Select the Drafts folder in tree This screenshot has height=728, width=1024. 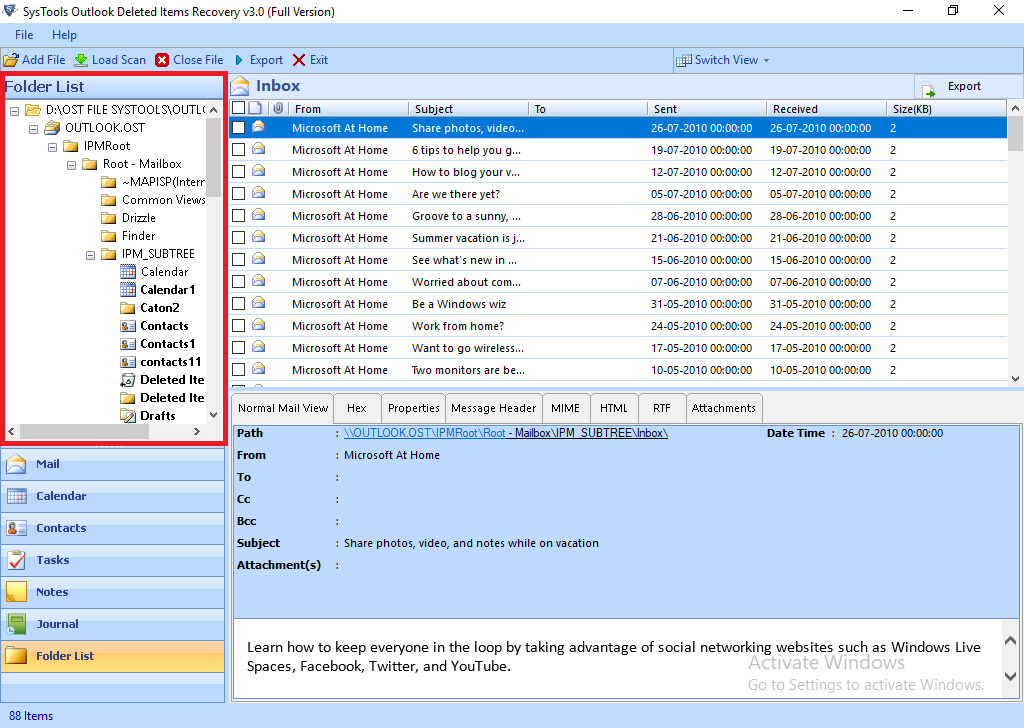click(x=157, y=416)
